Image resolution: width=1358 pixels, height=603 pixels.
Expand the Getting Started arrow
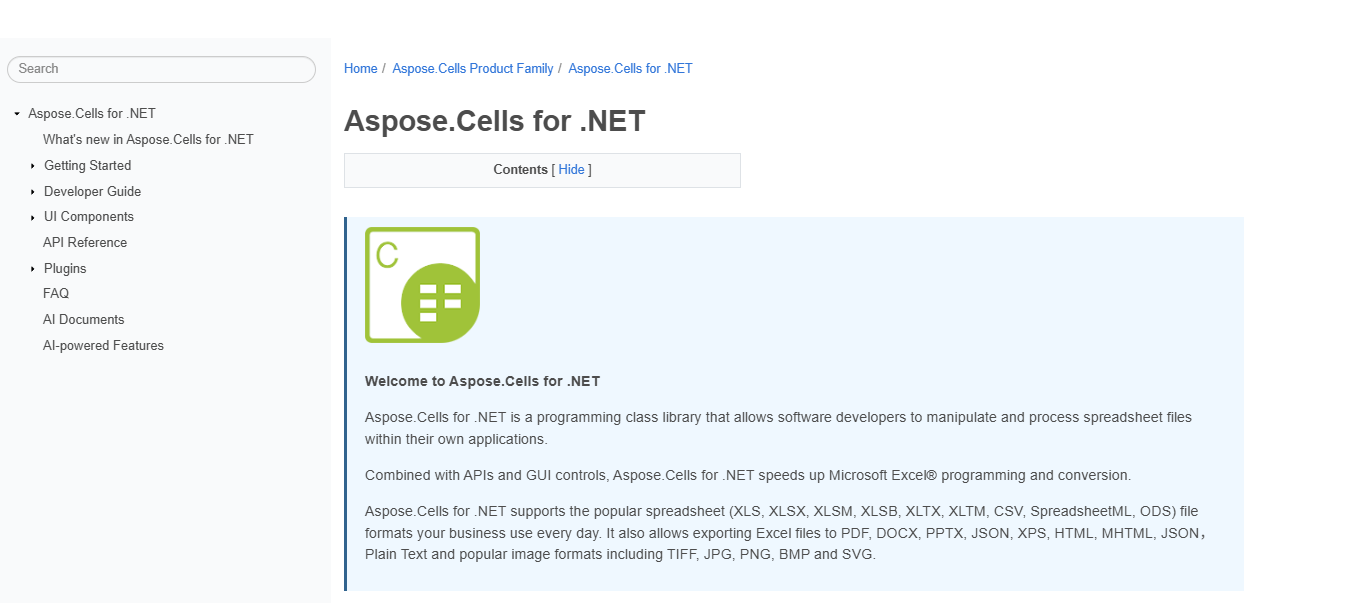tap(33, 166)
